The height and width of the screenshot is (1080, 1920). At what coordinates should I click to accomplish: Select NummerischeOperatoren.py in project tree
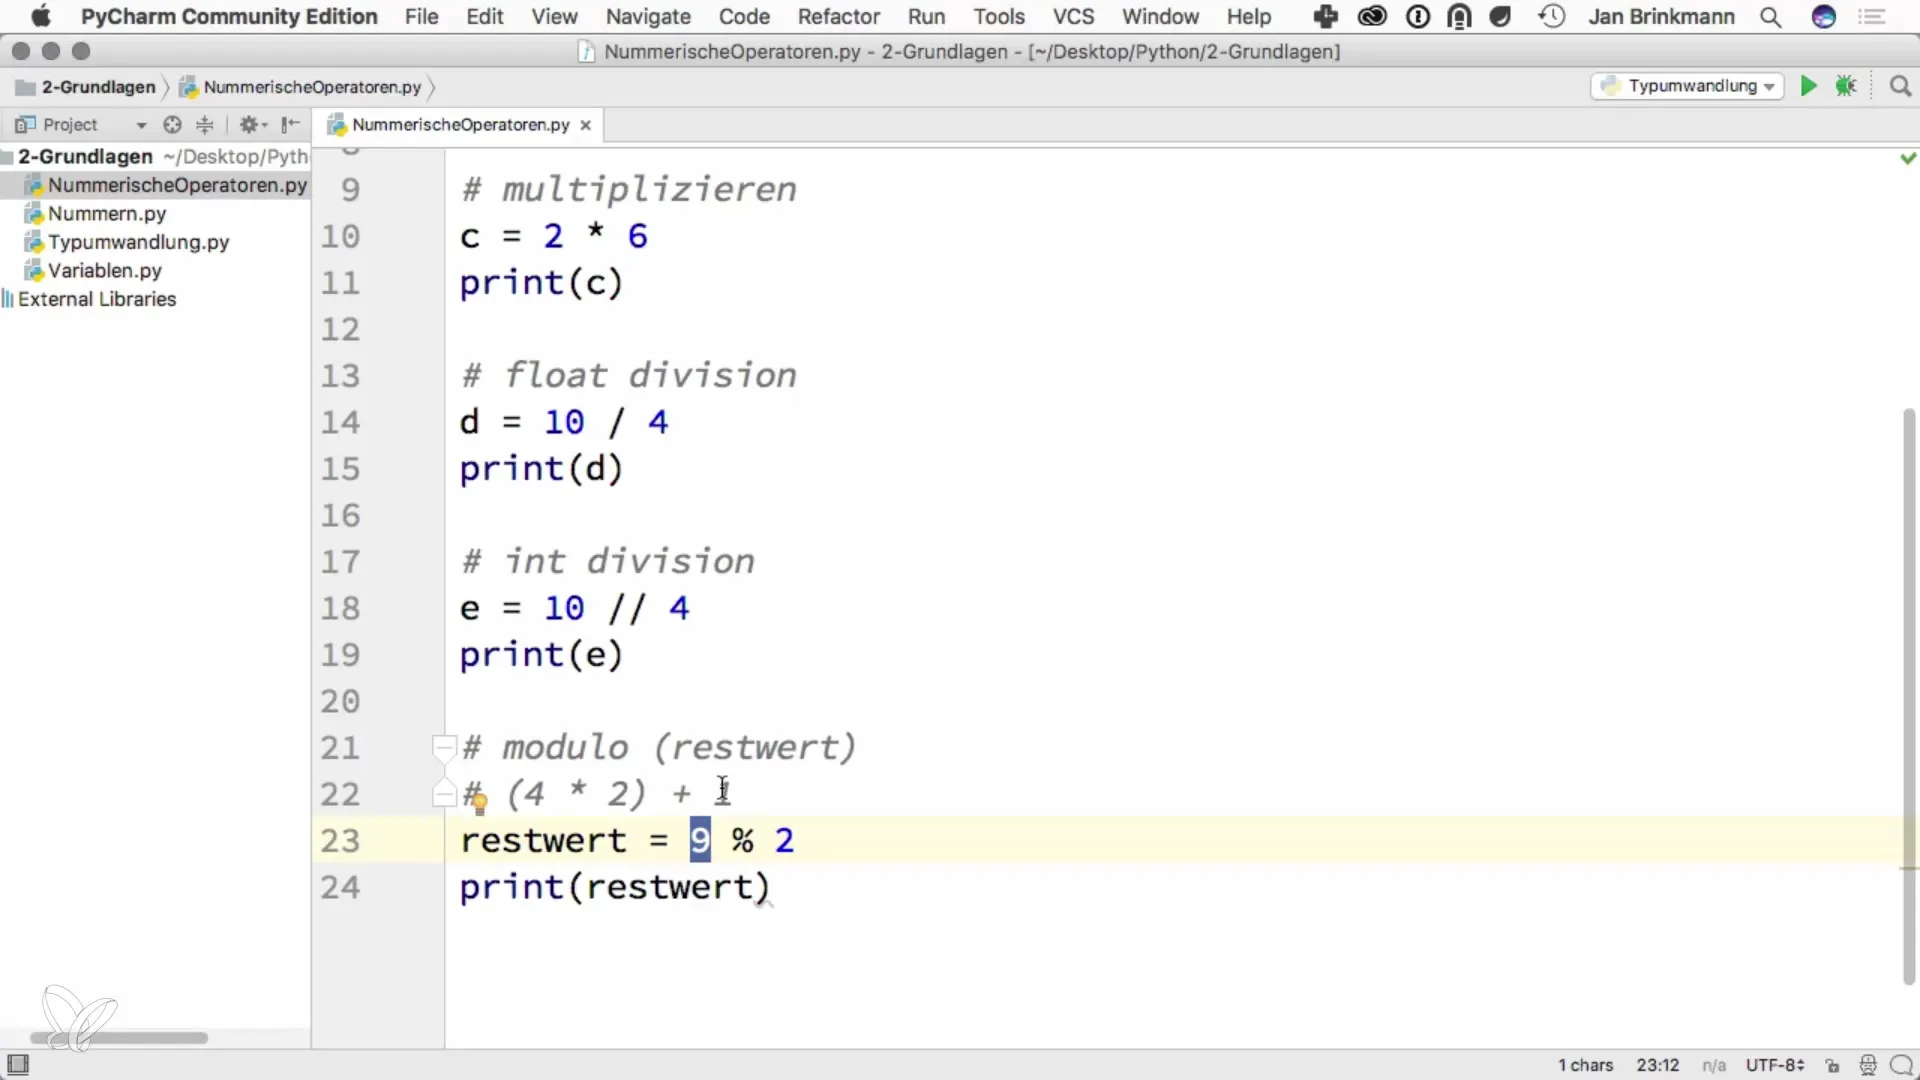tap(177, 185)
